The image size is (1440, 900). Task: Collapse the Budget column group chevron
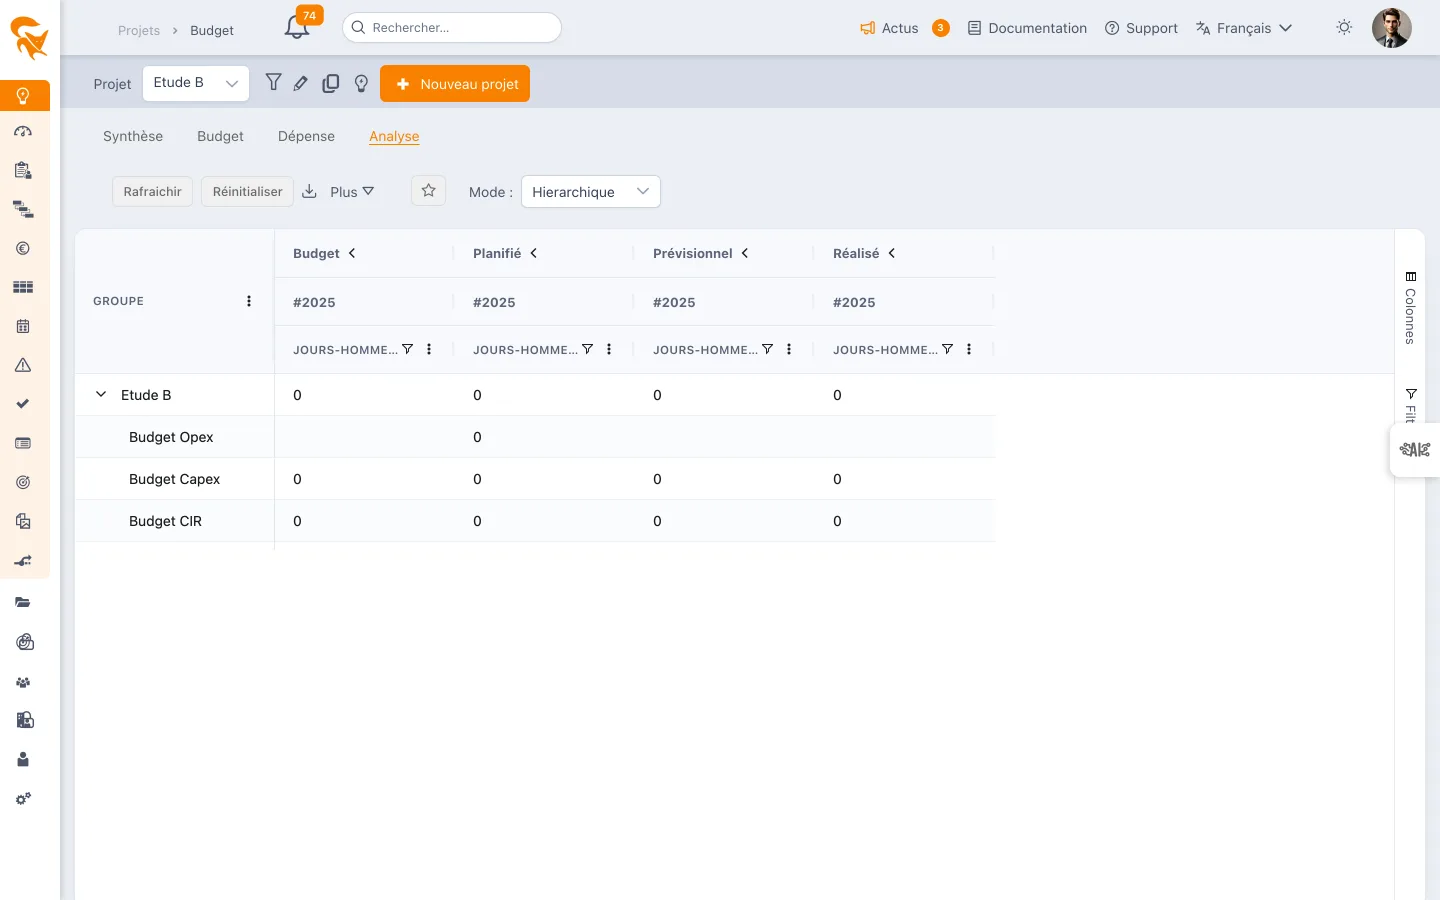[352, 253]
